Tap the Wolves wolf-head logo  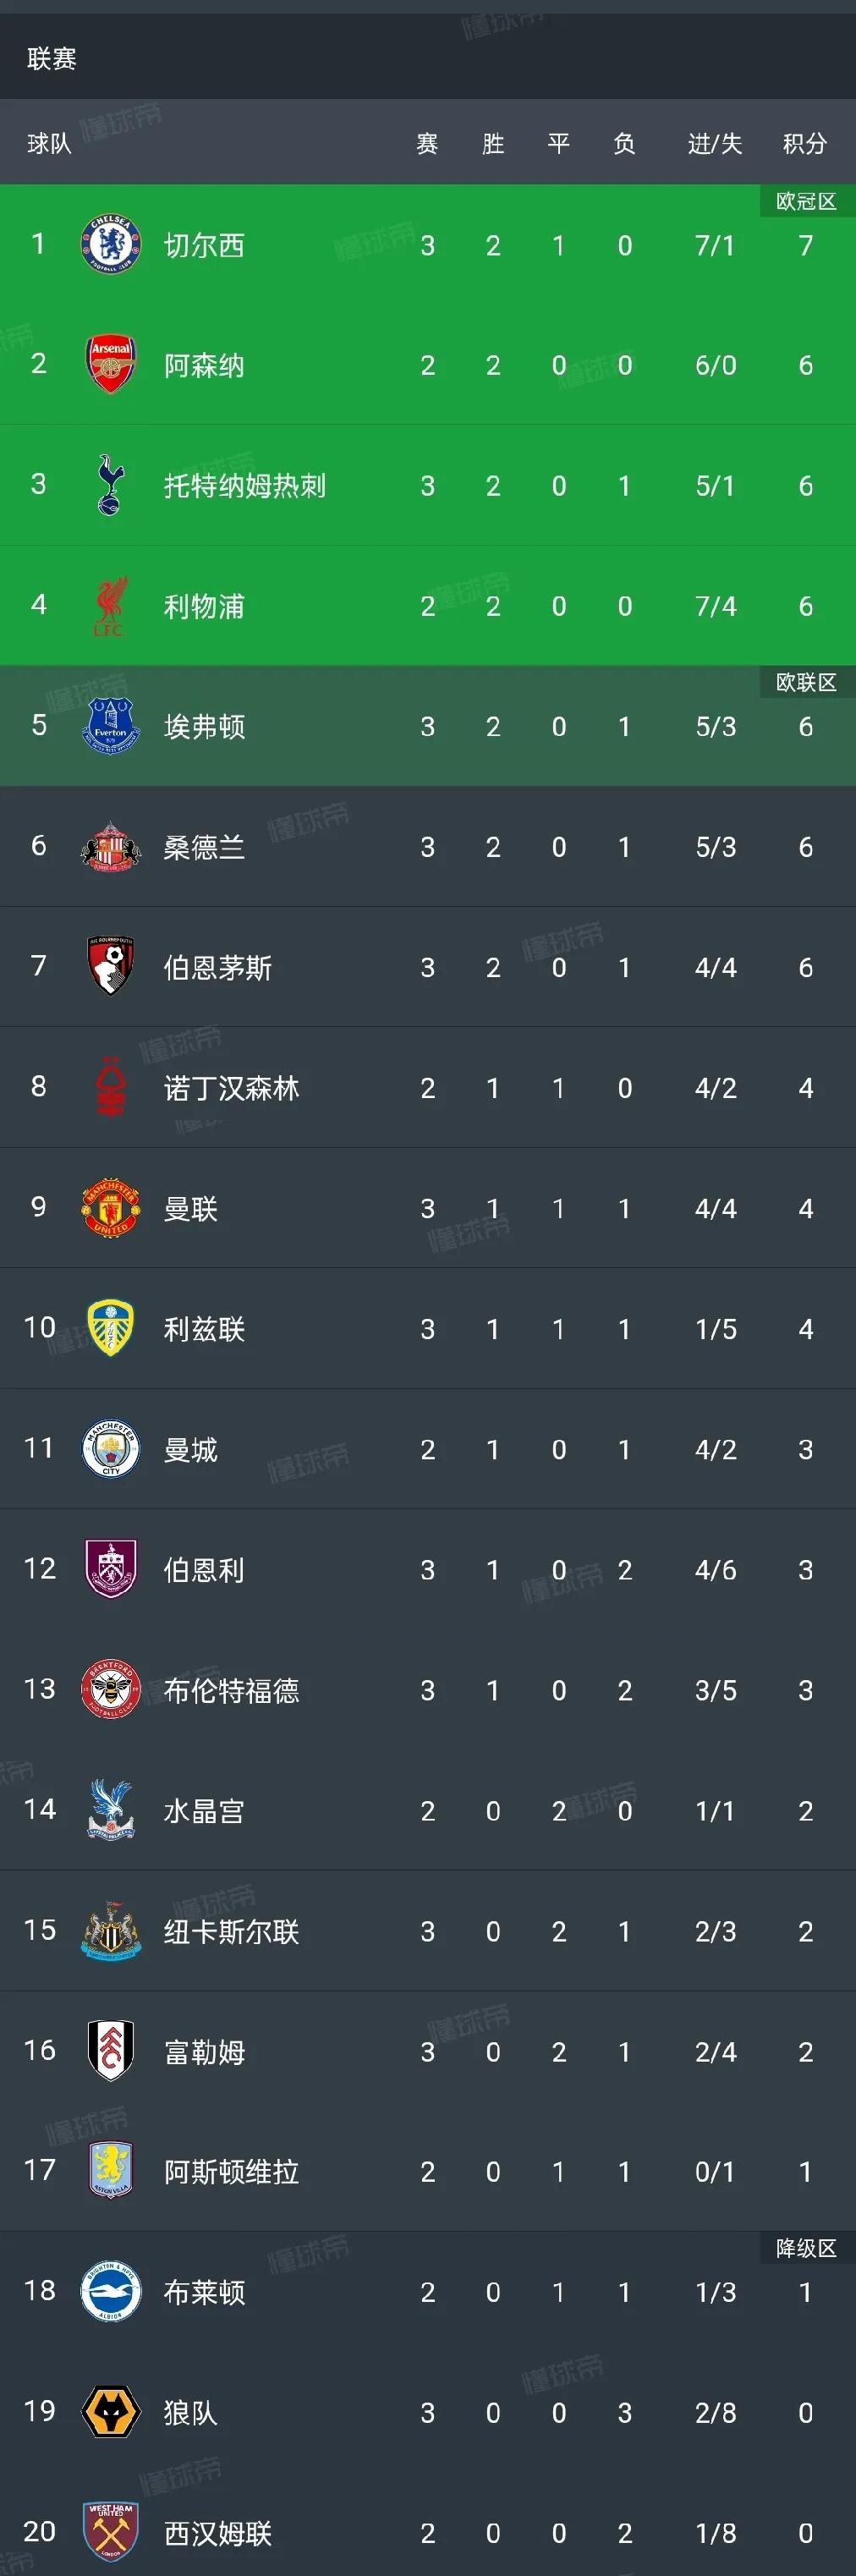click(110, 2412)
